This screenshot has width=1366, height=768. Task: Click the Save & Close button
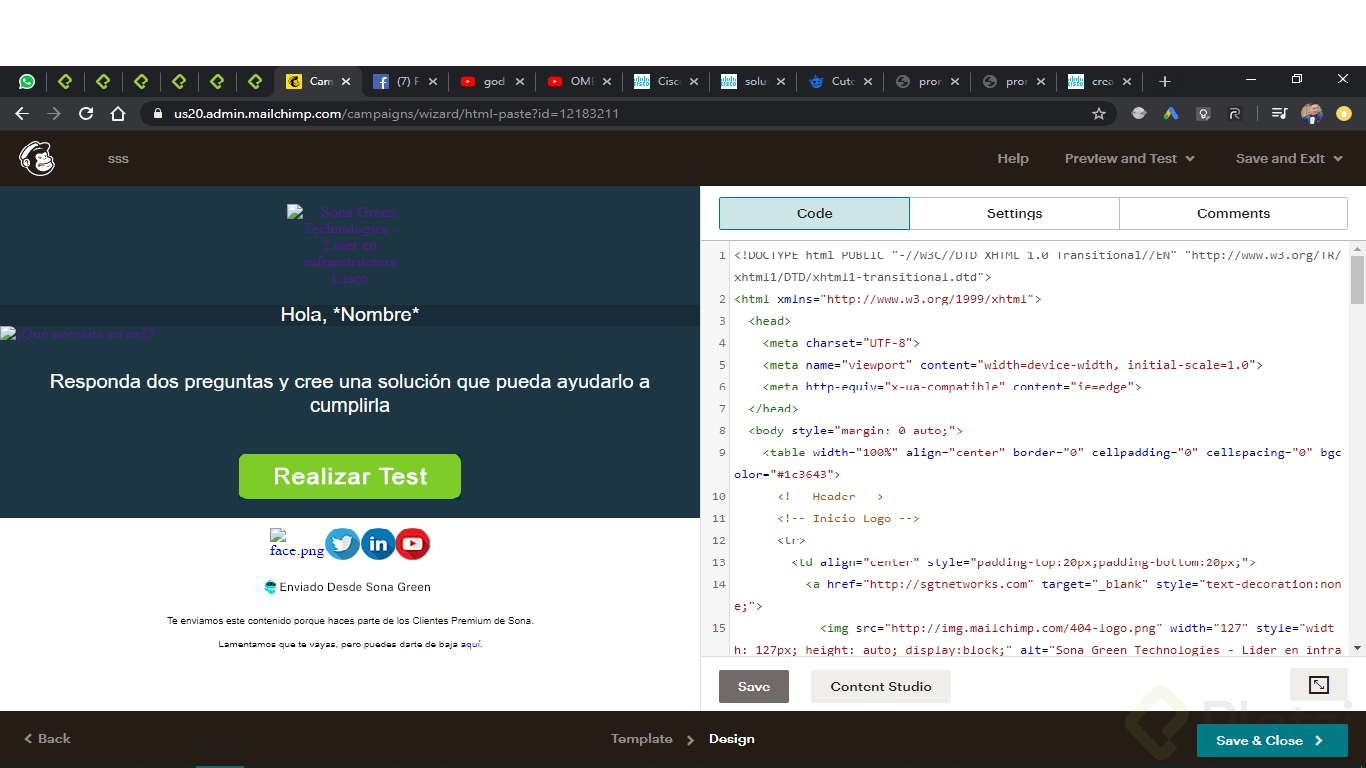[x=1272, y=740]
